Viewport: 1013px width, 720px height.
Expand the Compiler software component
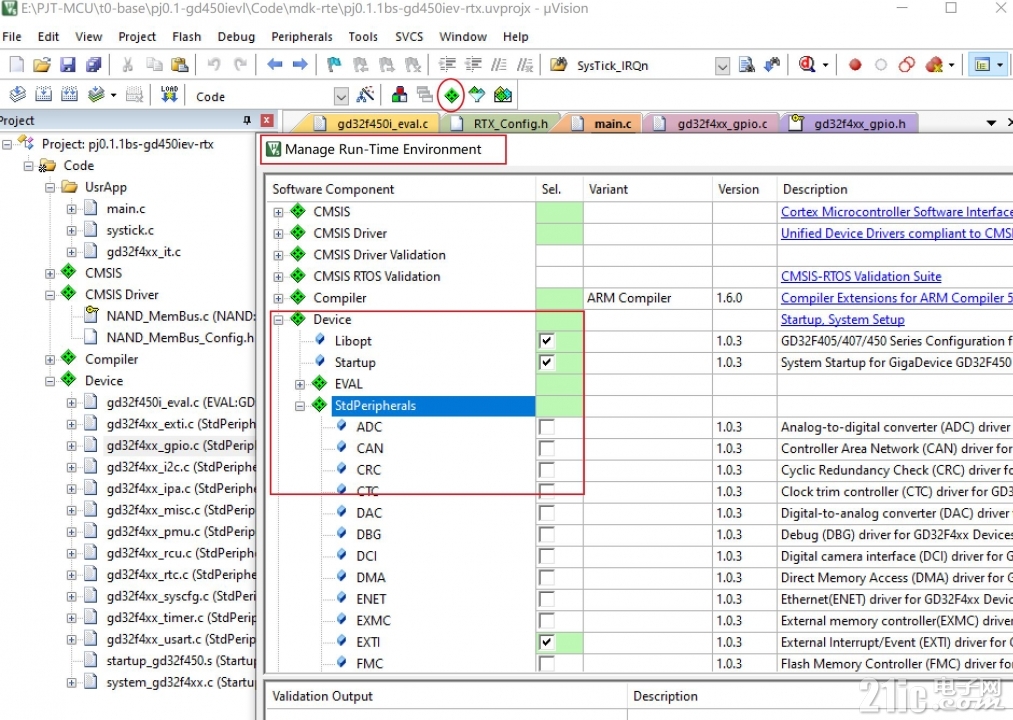click(x=278, y=299)
